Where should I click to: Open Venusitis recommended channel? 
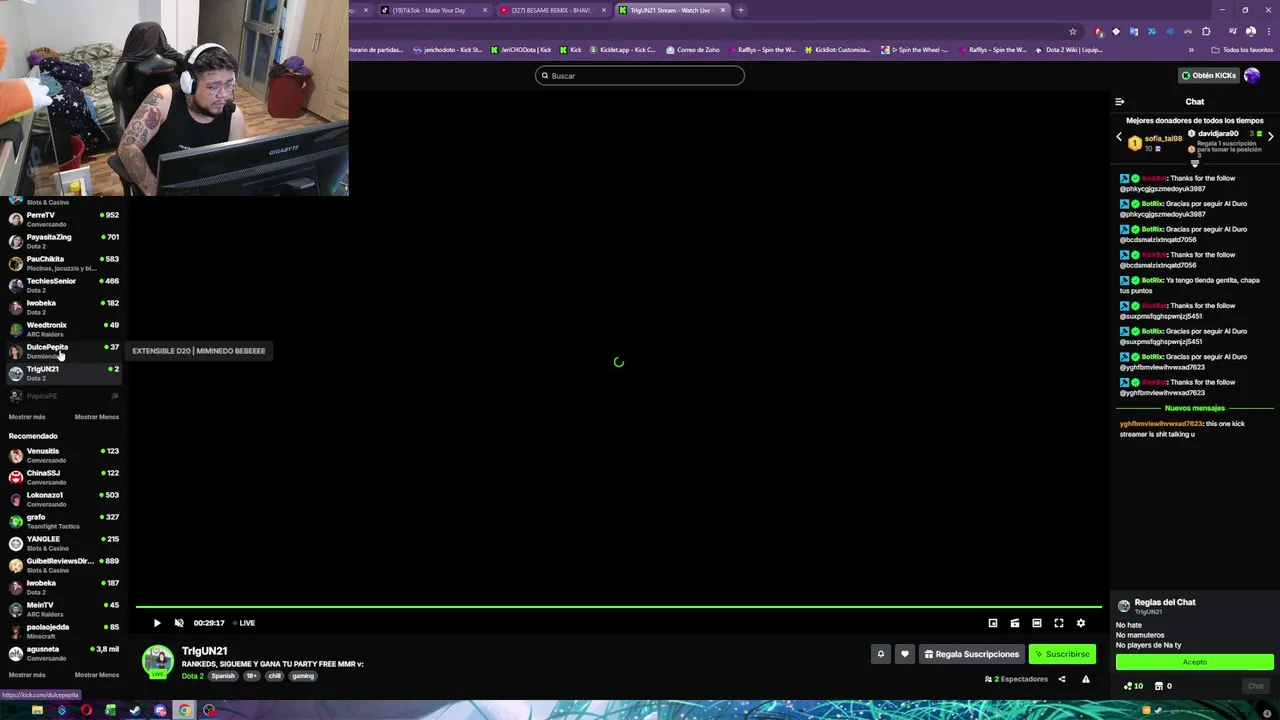(63, 455)
